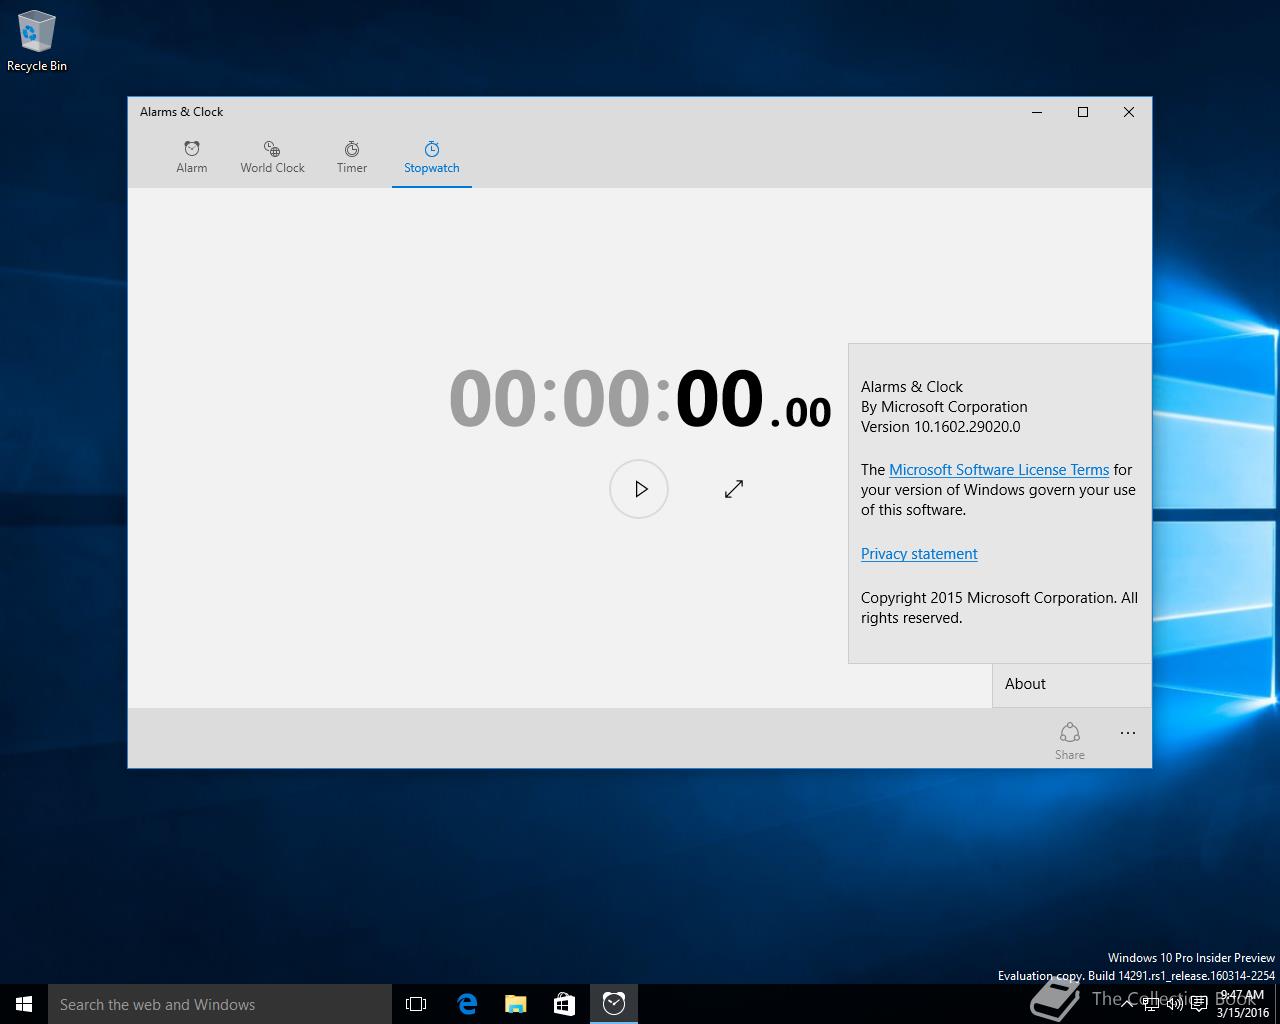
Task: Click the By Microsoft Corporation text
Action: click(944, 407)
